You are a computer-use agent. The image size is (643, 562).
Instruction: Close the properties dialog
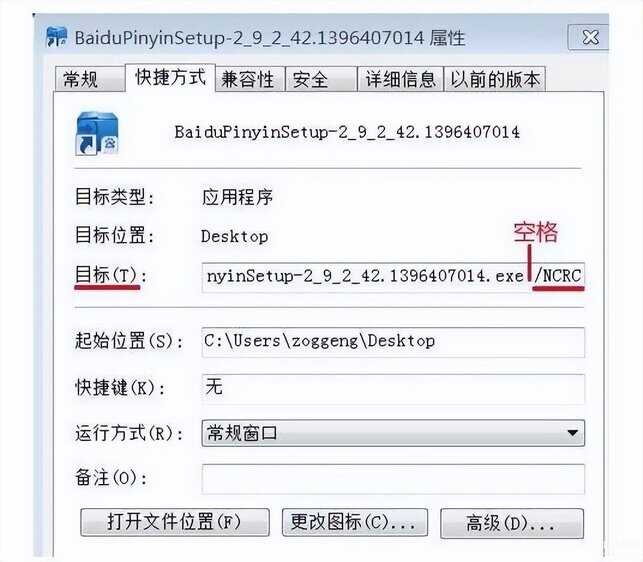589,37
